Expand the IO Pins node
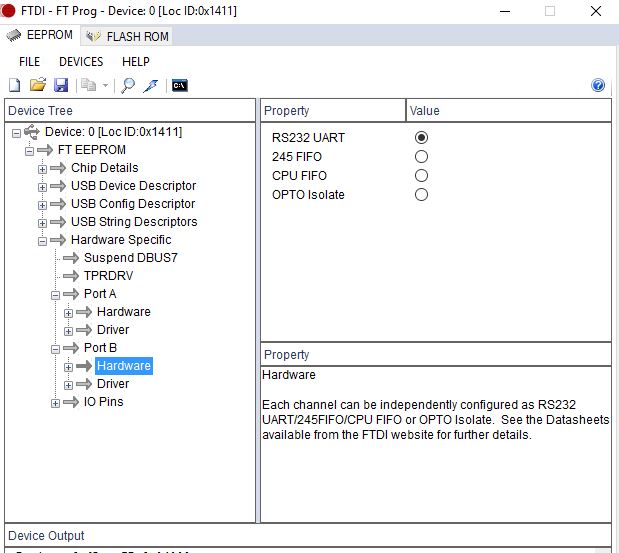The height and width of the screenshot is (553, 619). [55, 403]
